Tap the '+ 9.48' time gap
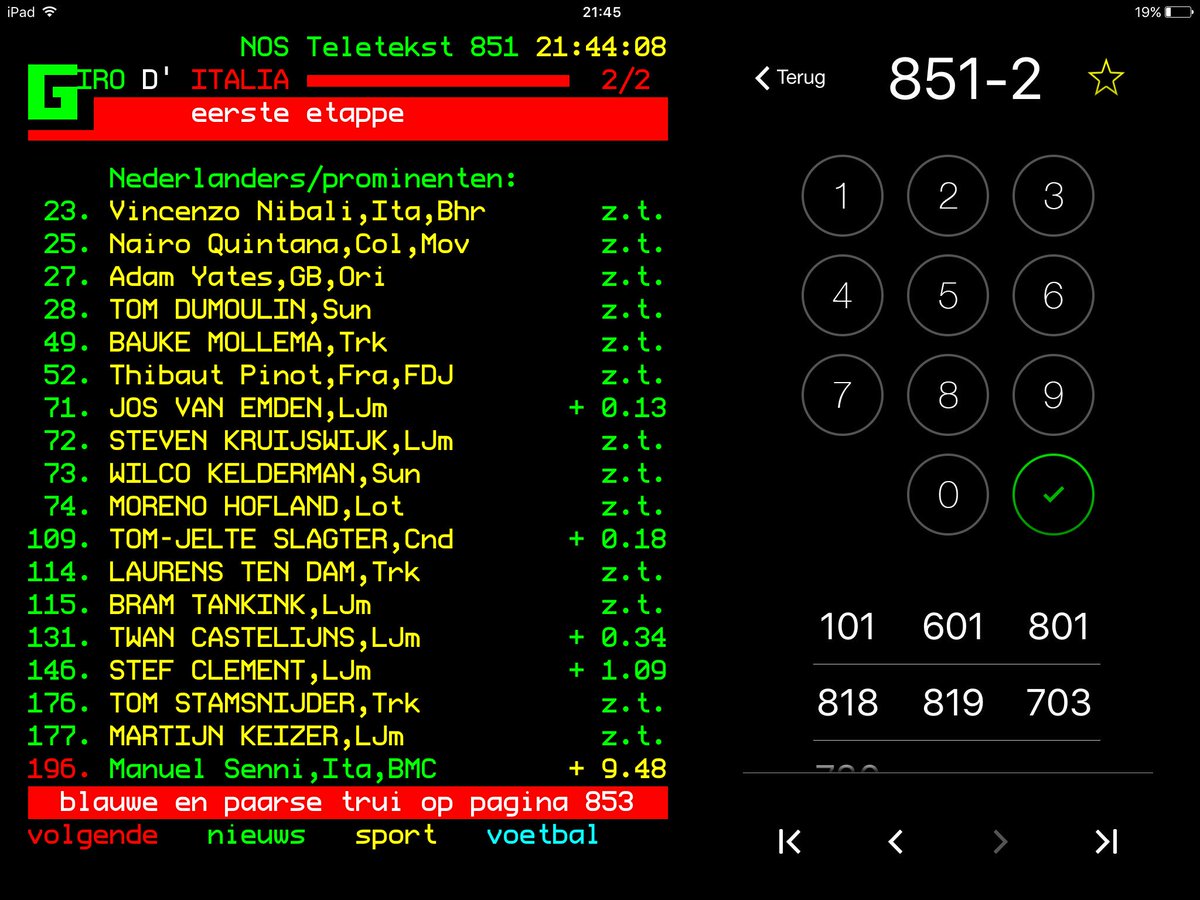1200x900 pixels. coord(617,769)
